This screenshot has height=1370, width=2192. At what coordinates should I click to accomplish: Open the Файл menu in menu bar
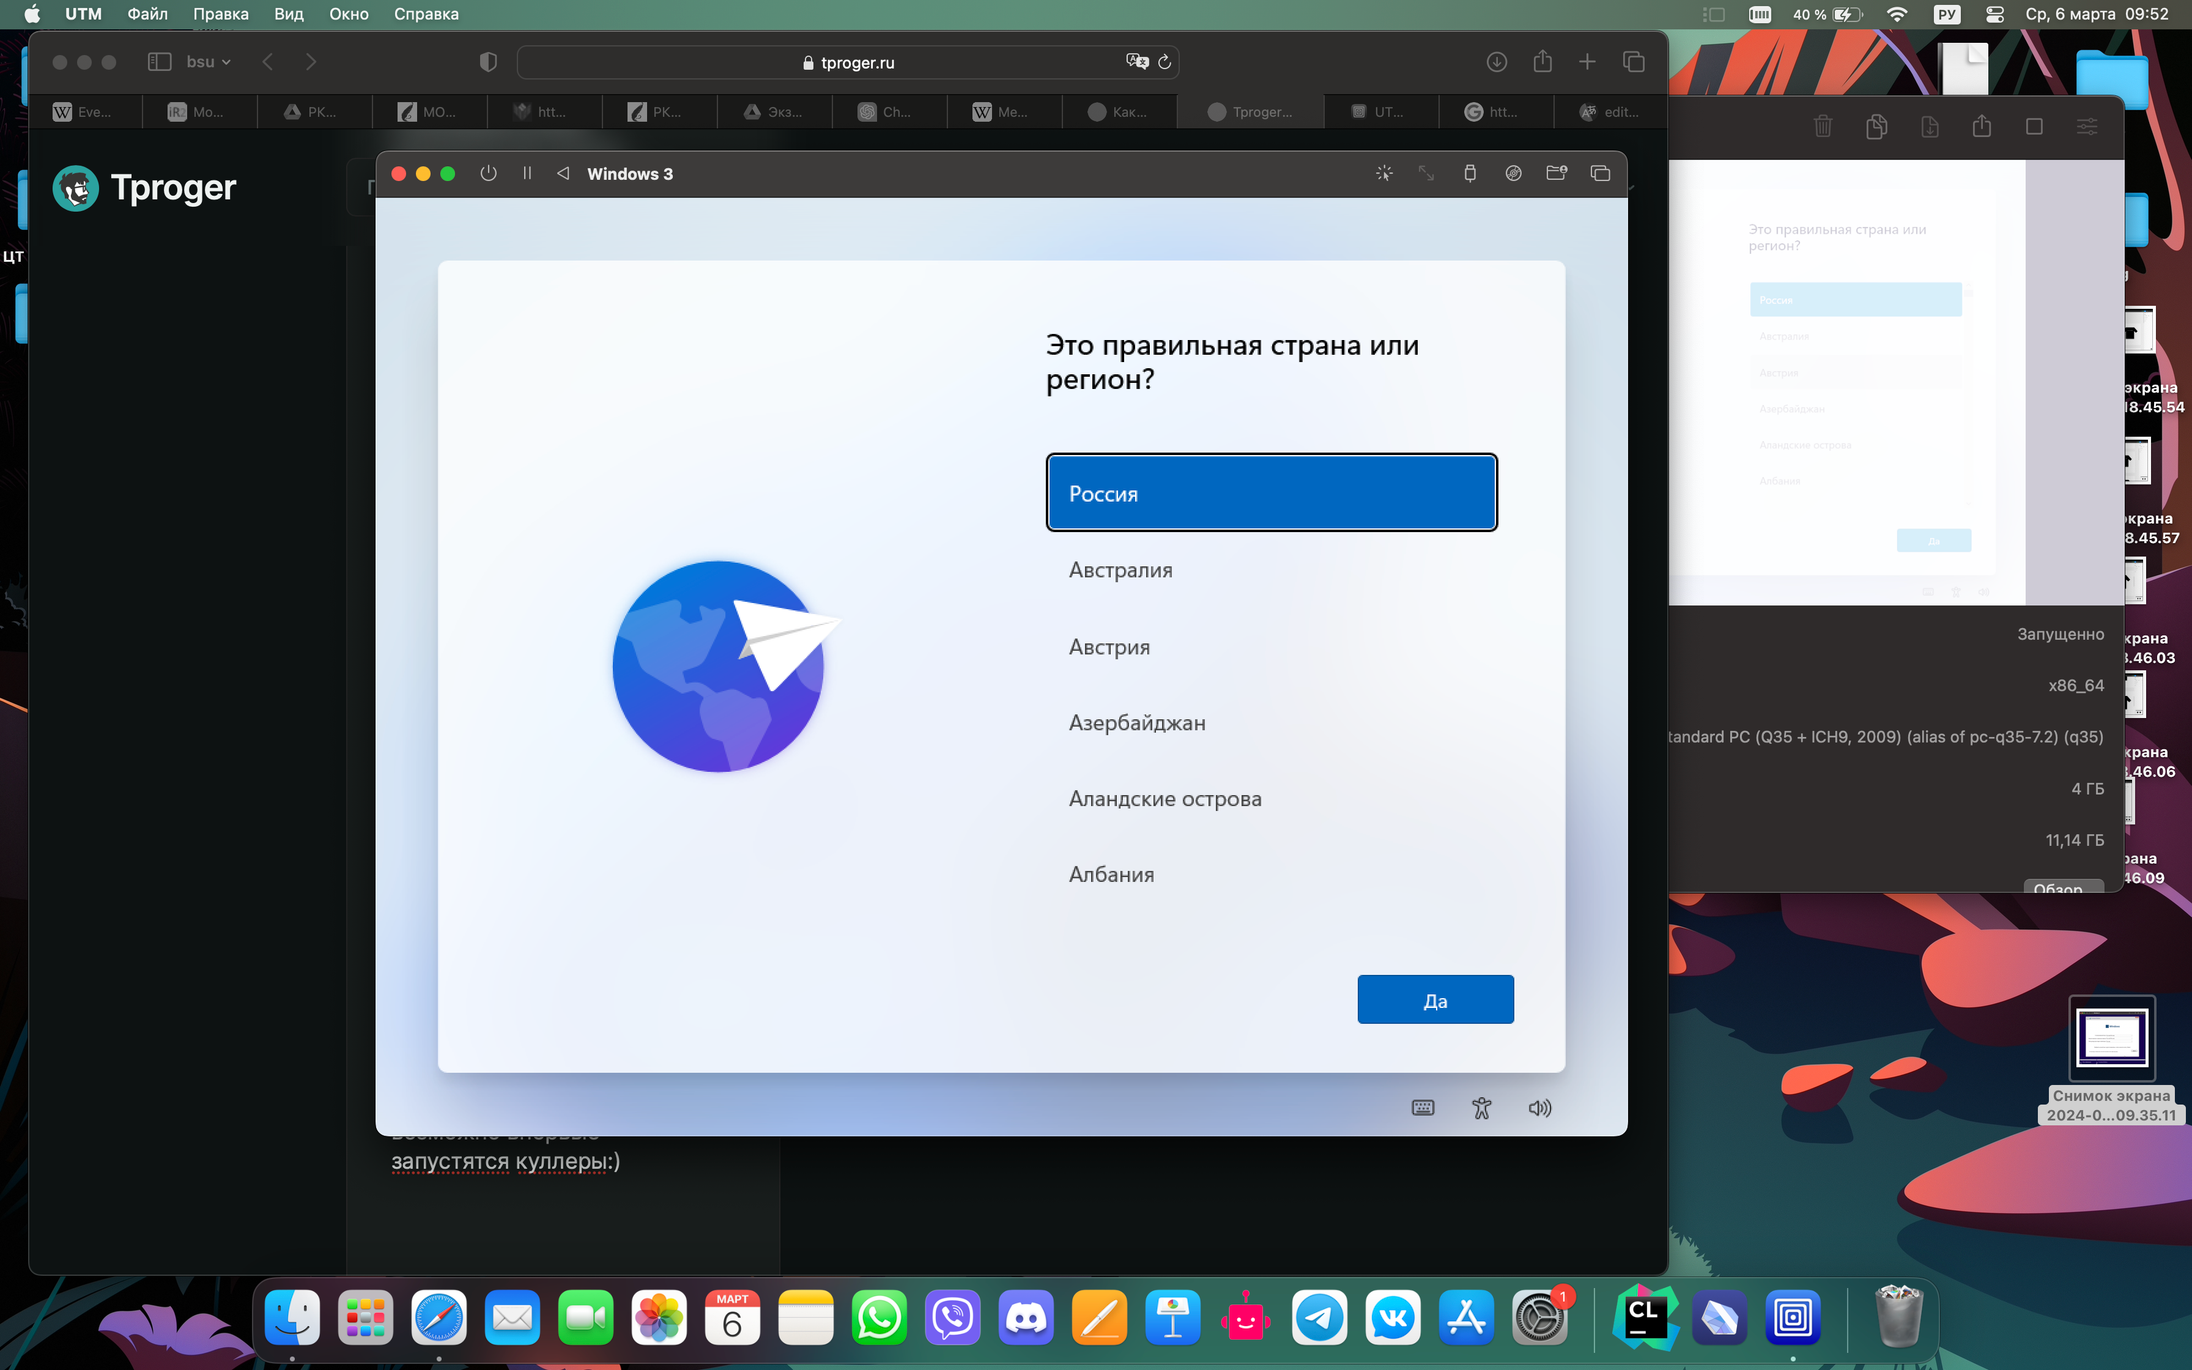tap(147, 14)
